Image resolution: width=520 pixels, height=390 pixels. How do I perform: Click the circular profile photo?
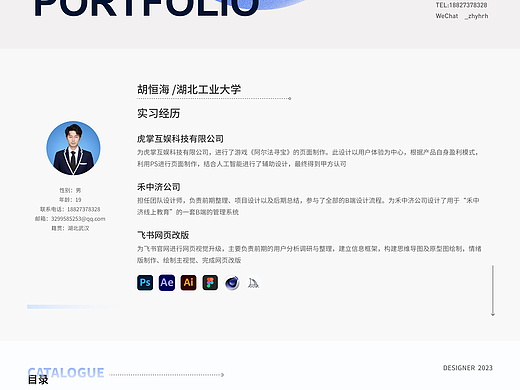point(73,148)
